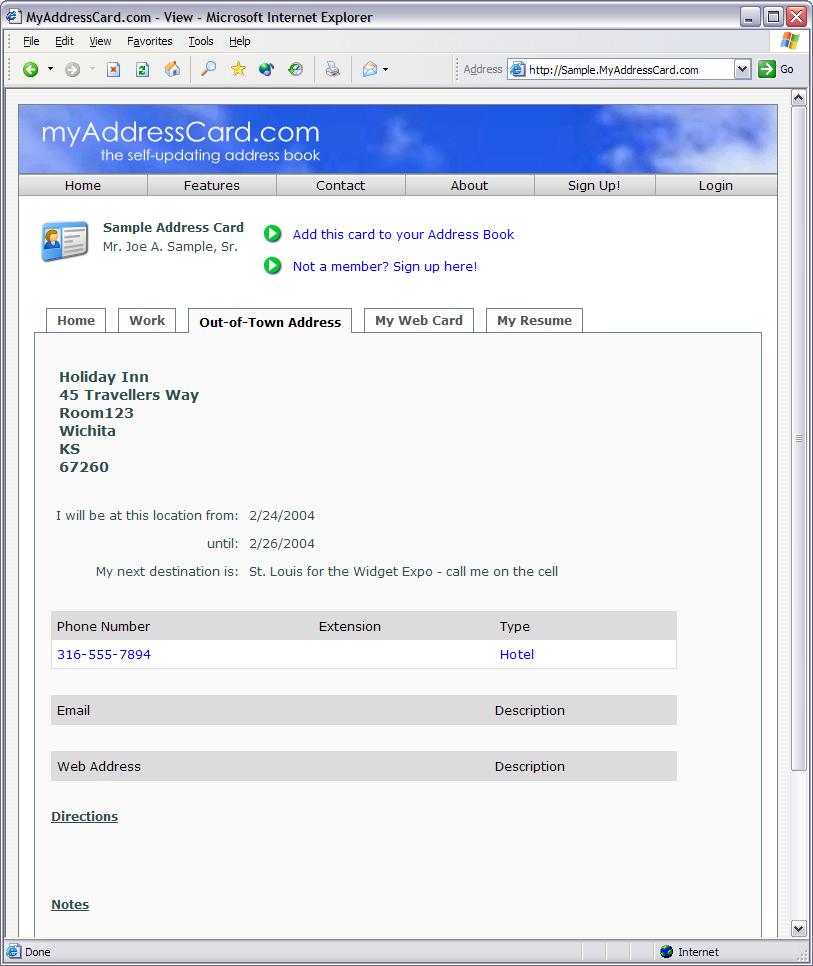This screenshot has height=966, width=813.
Task: Click the zip code 67260
Action: [84, 467]
